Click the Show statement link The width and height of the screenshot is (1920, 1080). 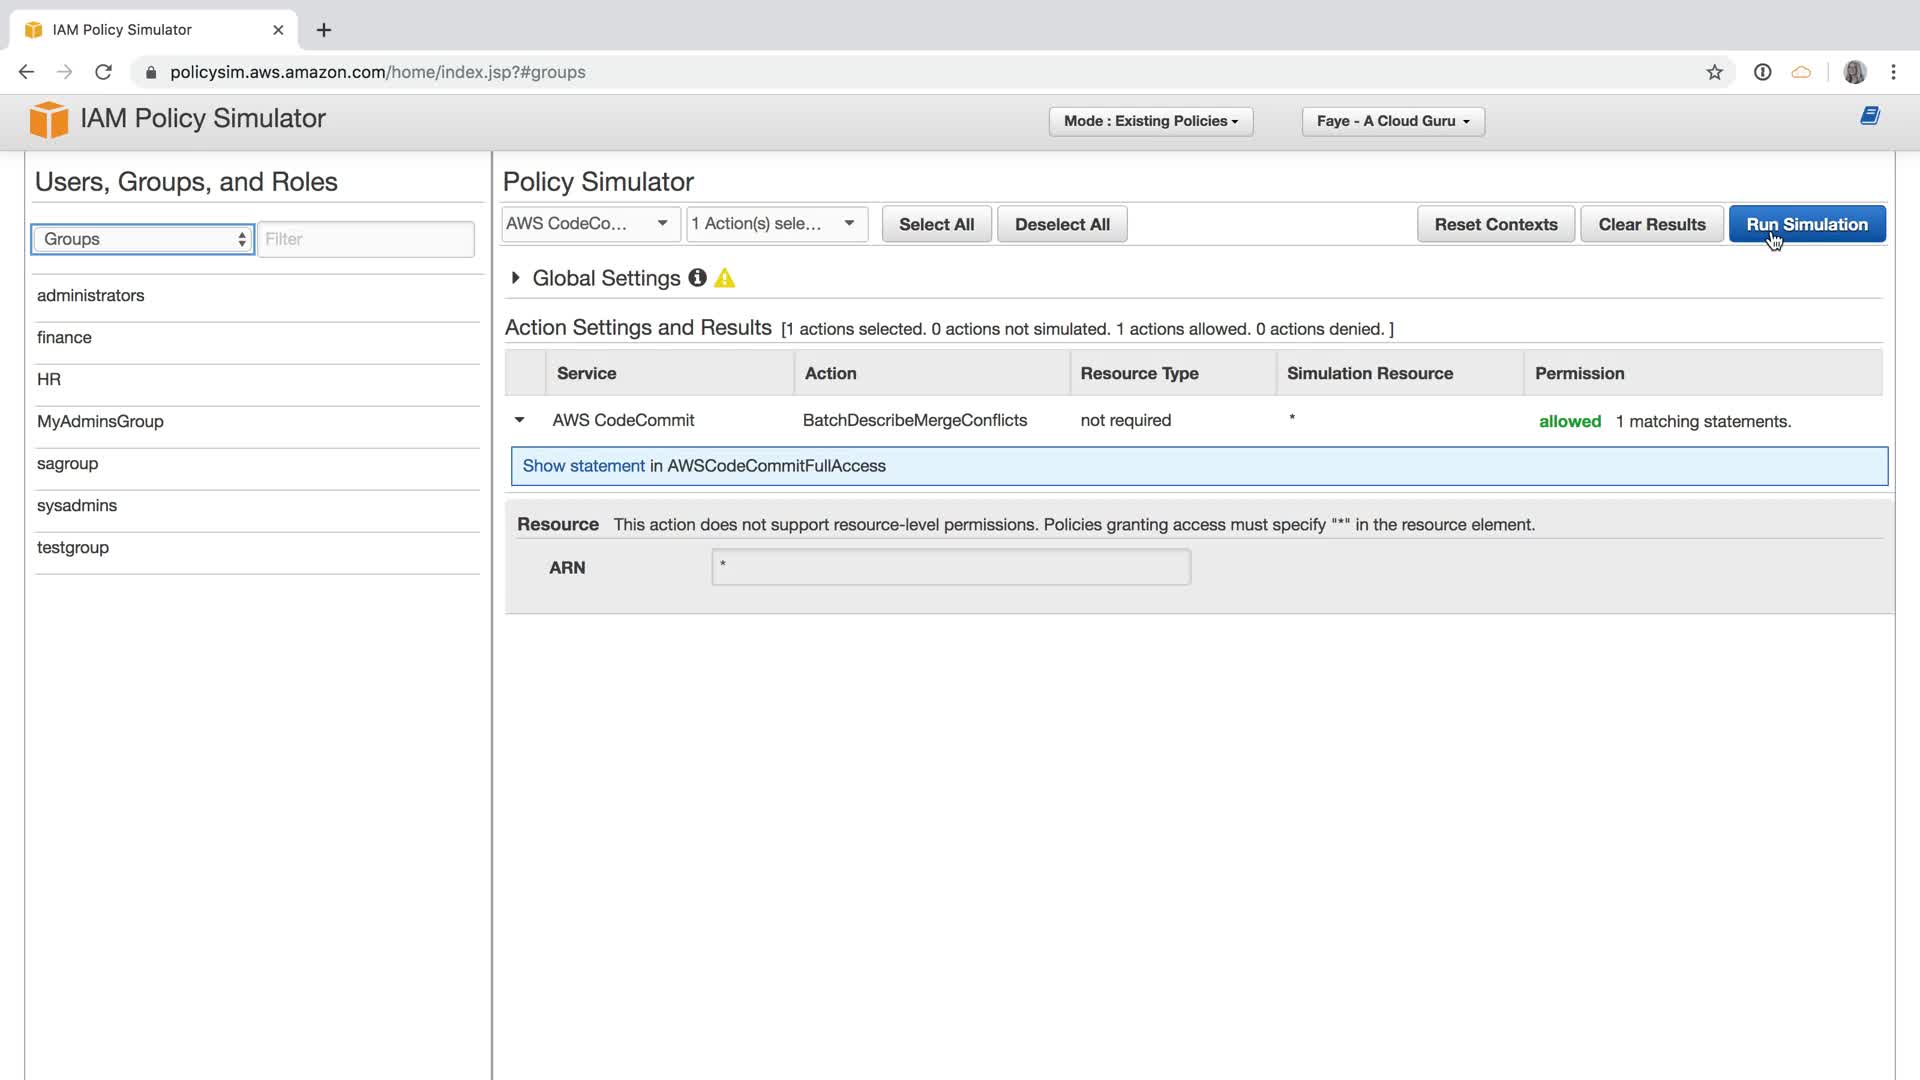[583, 466]
